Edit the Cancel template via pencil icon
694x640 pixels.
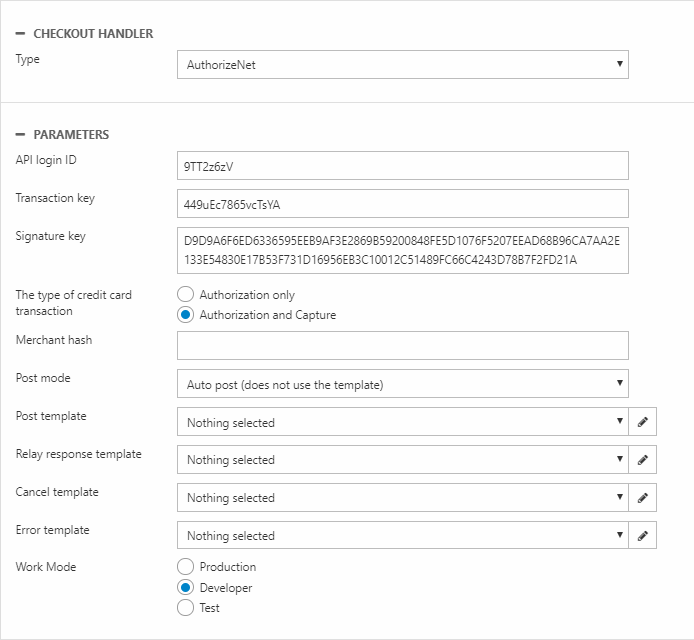[643, 498]
